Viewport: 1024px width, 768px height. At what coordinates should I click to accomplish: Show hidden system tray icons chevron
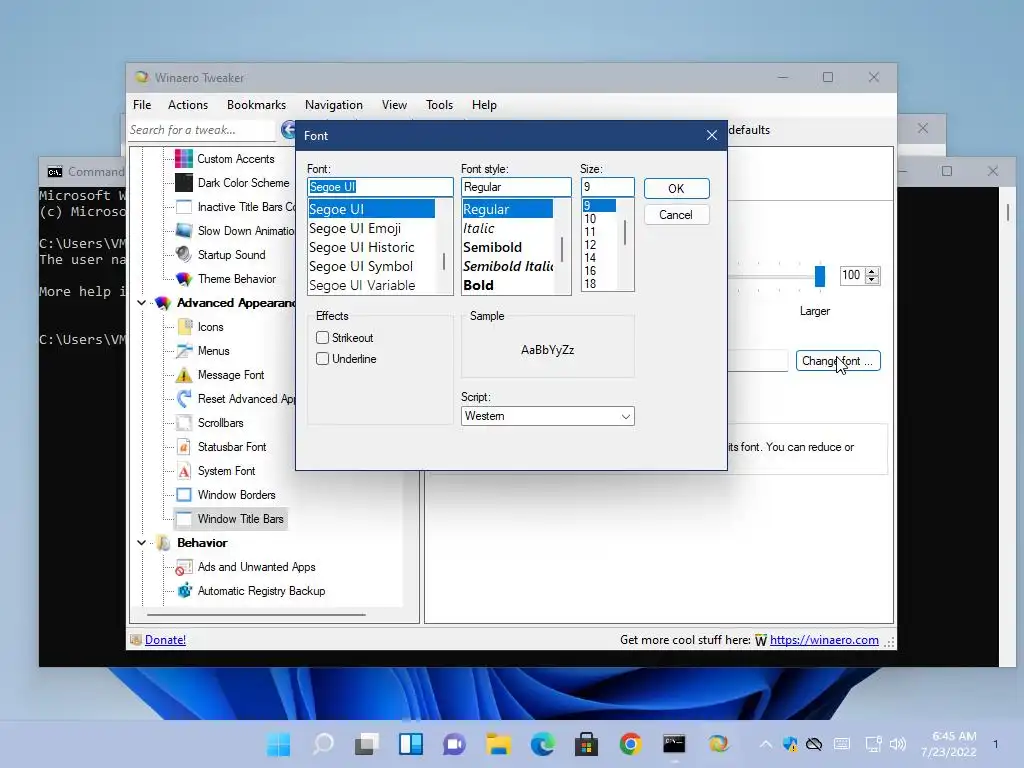click(x=765, y=744)
